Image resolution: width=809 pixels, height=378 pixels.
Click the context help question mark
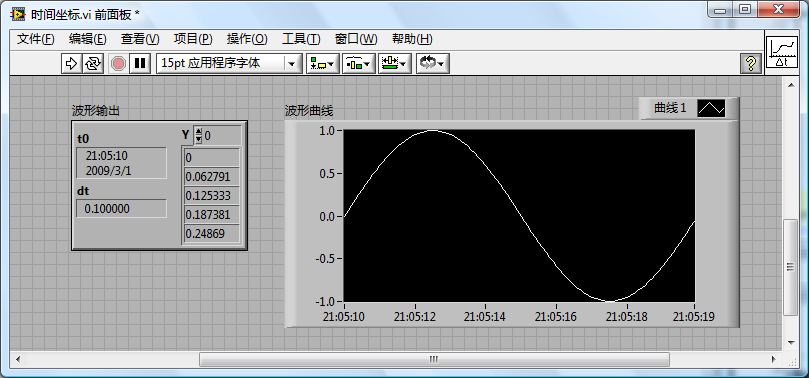pos(751,63)
